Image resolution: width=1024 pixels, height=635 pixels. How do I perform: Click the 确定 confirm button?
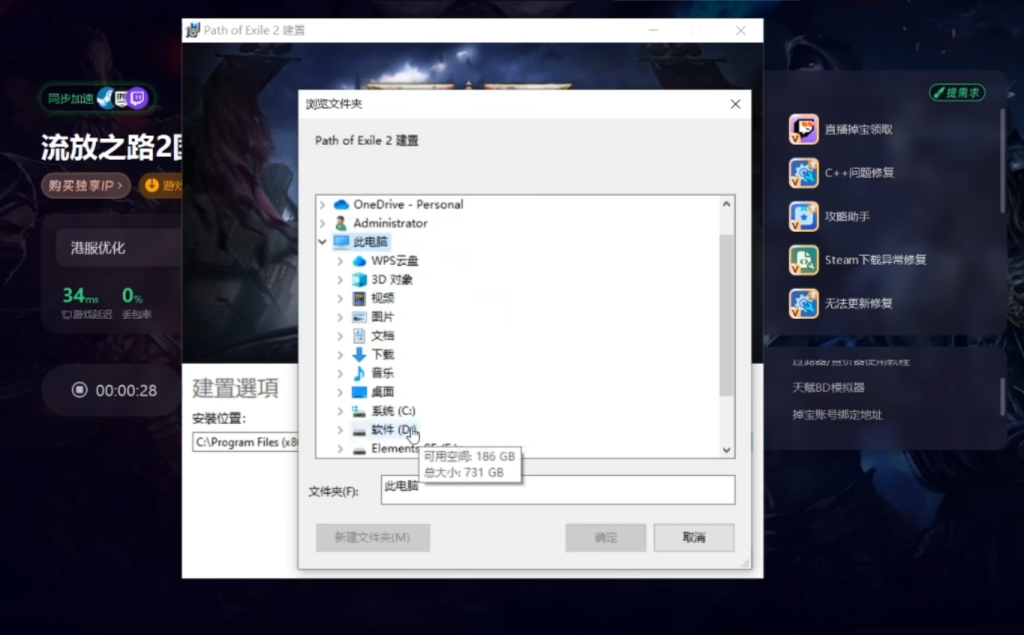[x=605, y=538]
